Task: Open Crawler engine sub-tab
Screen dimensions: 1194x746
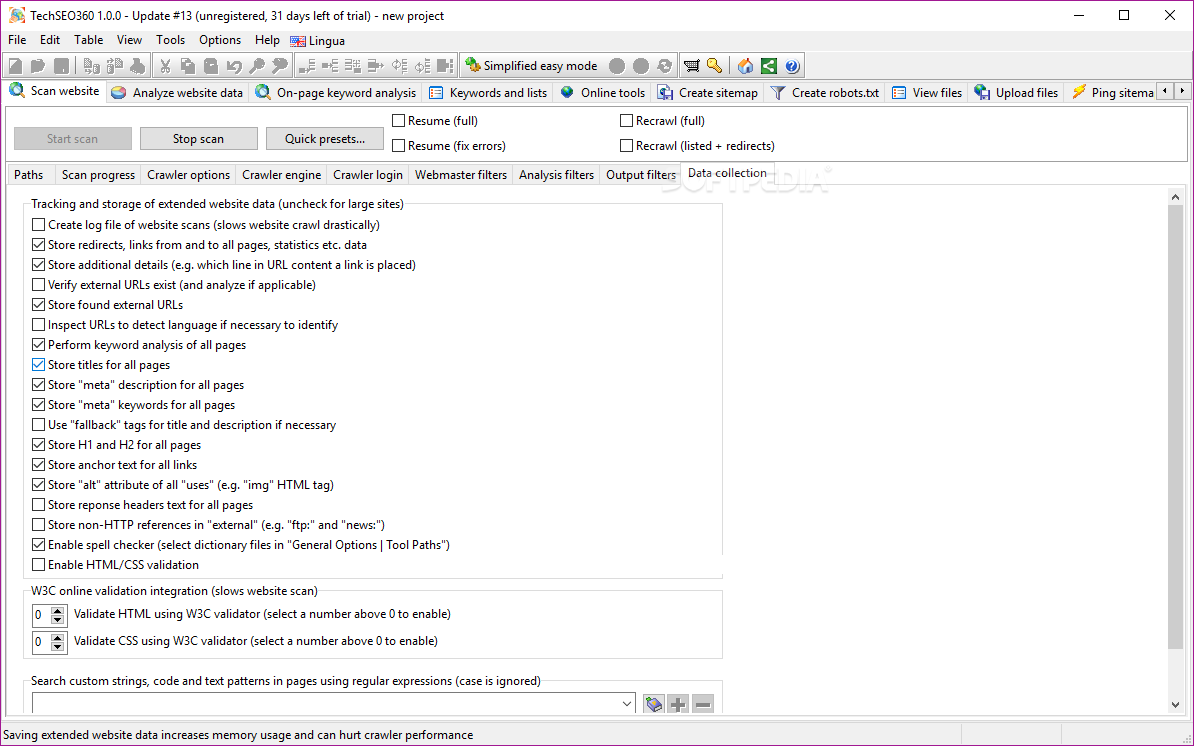Action: pos(282,175)
